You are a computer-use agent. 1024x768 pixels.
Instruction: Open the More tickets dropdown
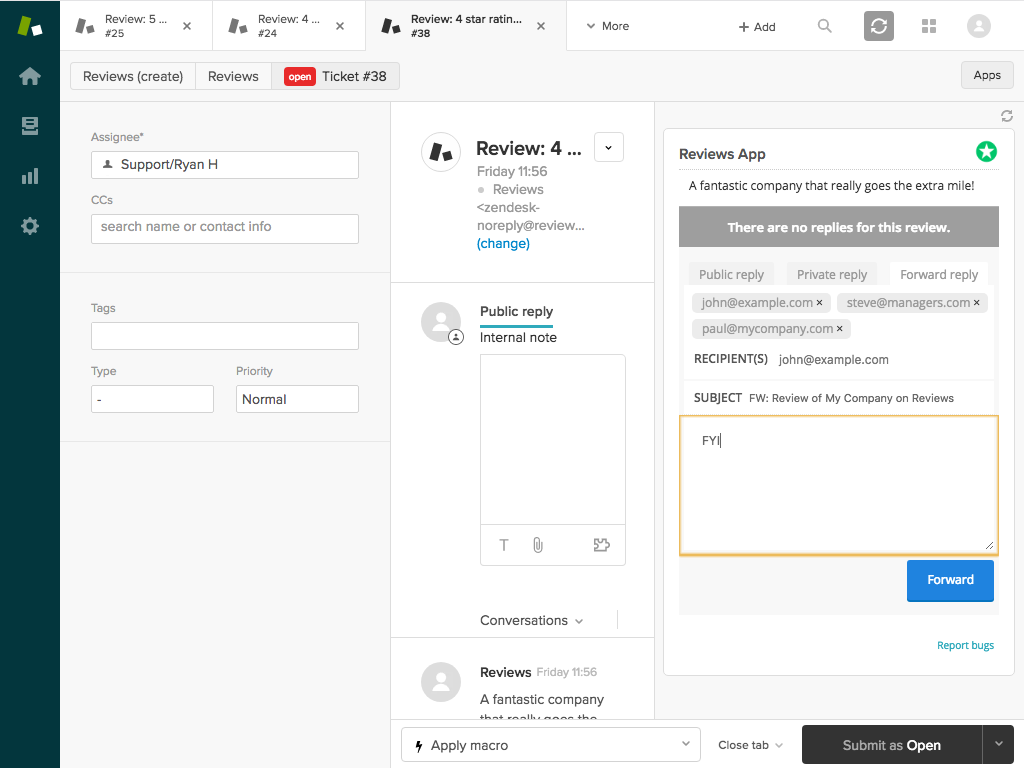(x=606, y=26)
